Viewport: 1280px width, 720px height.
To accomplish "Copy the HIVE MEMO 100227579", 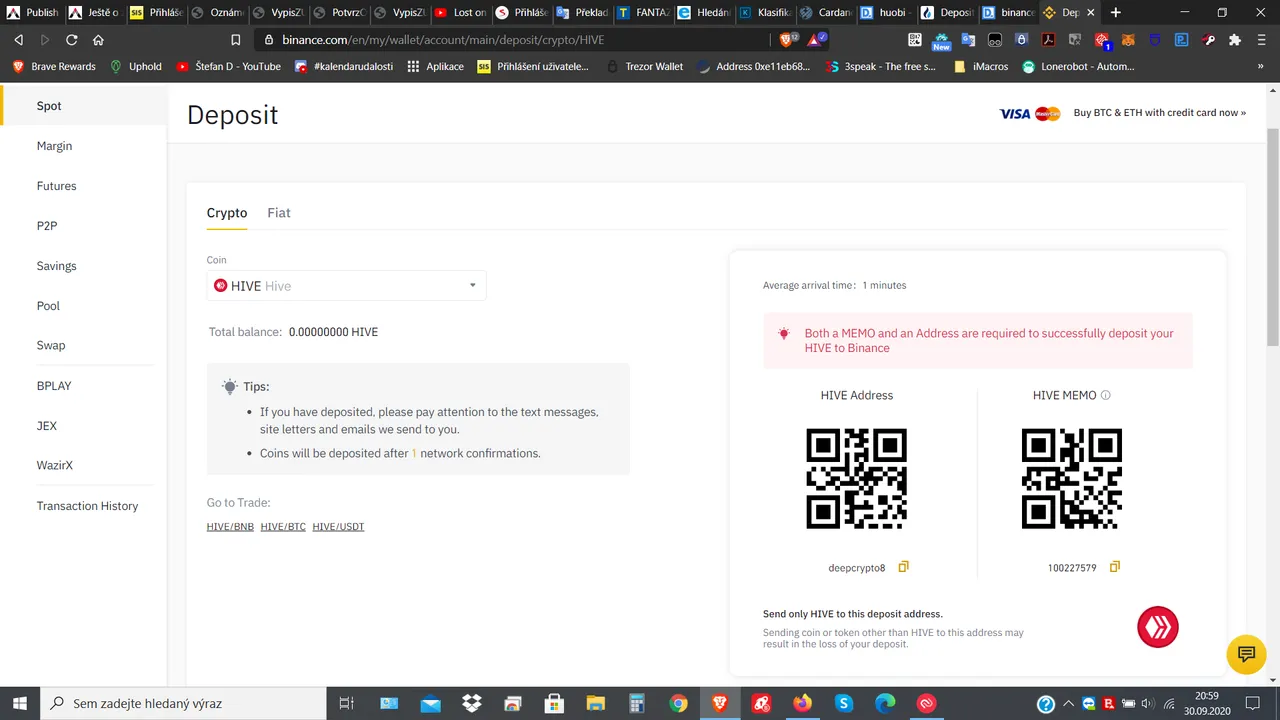I will pyautogui.click(x=1114, y=567).
